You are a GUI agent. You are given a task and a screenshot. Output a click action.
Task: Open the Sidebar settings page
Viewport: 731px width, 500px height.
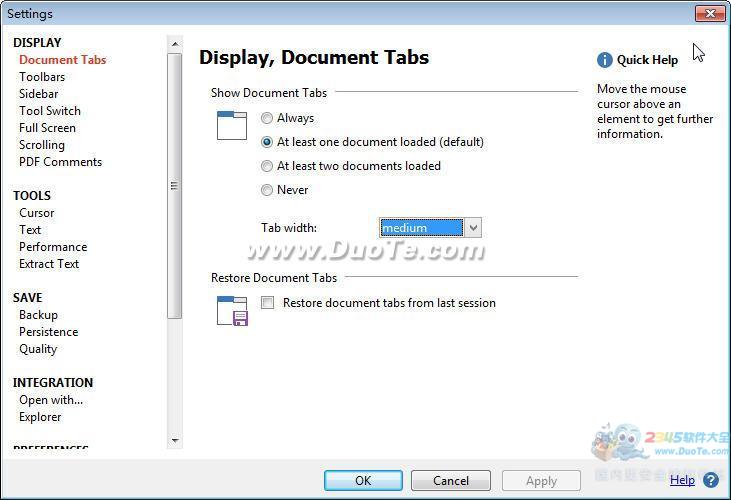[39, 94]
